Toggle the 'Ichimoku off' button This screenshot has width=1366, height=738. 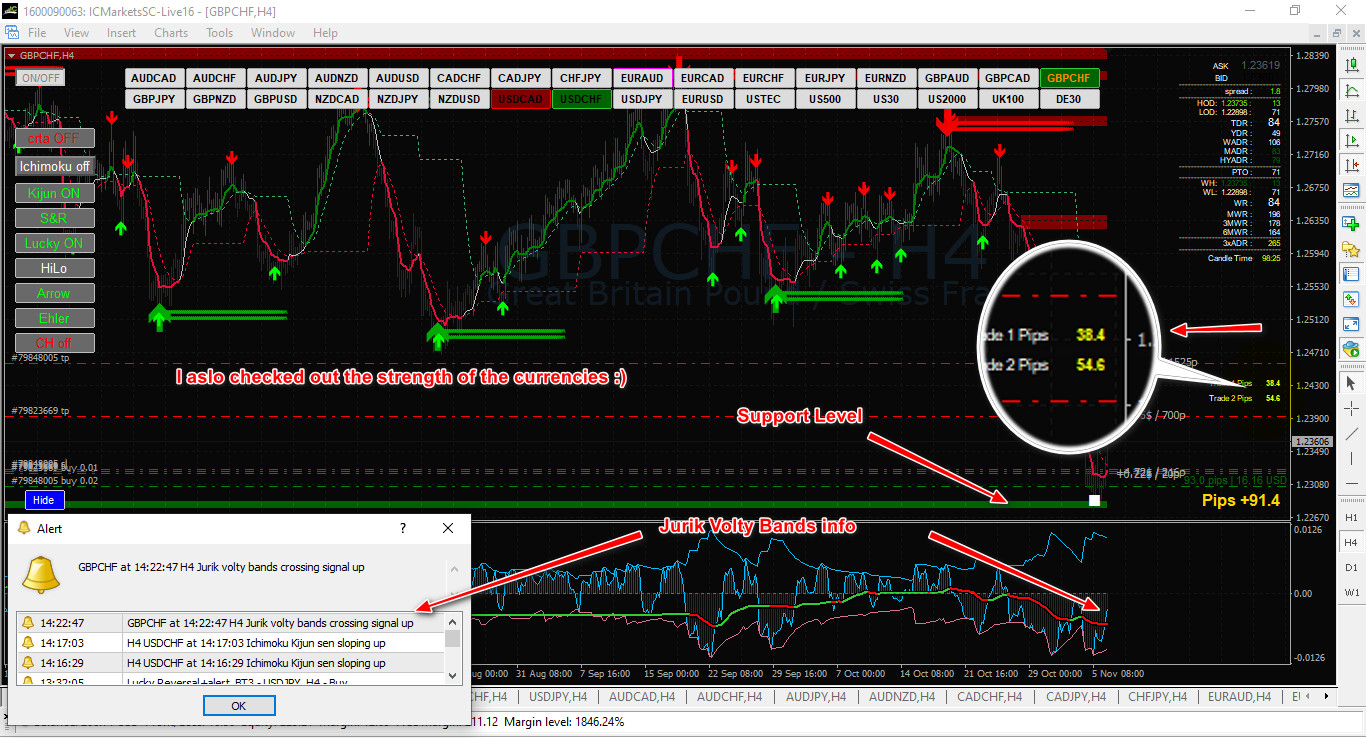[55, 166]
